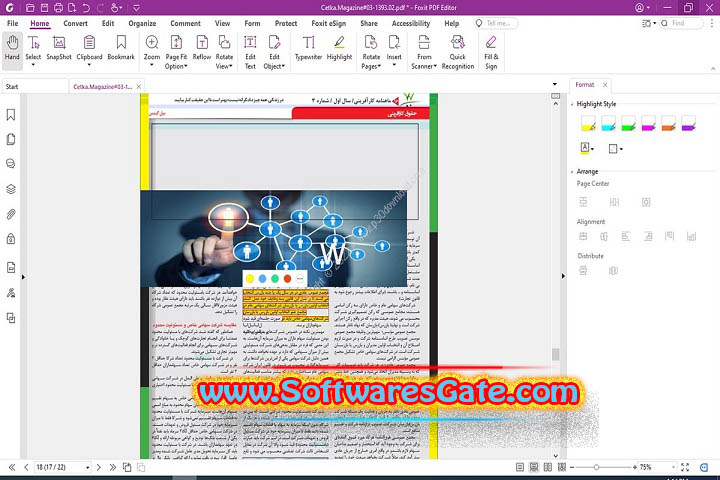The image size is (720, 480).
Task: Jump to the first page
Action: click(12, 467)
